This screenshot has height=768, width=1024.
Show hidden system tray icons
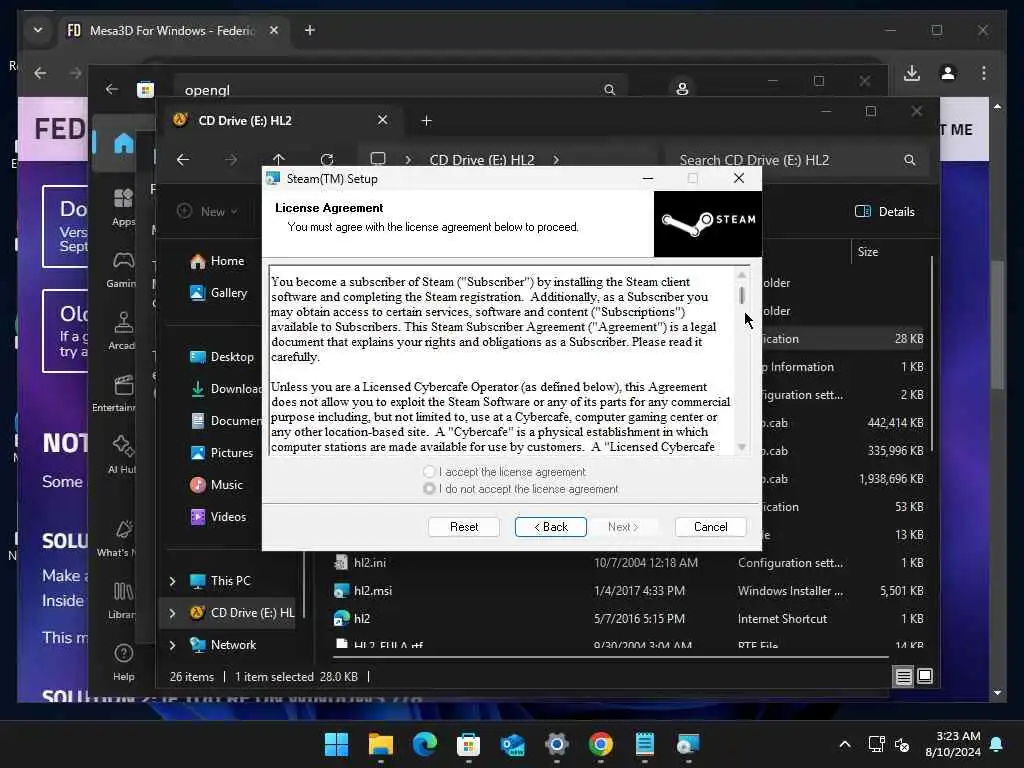844,744
